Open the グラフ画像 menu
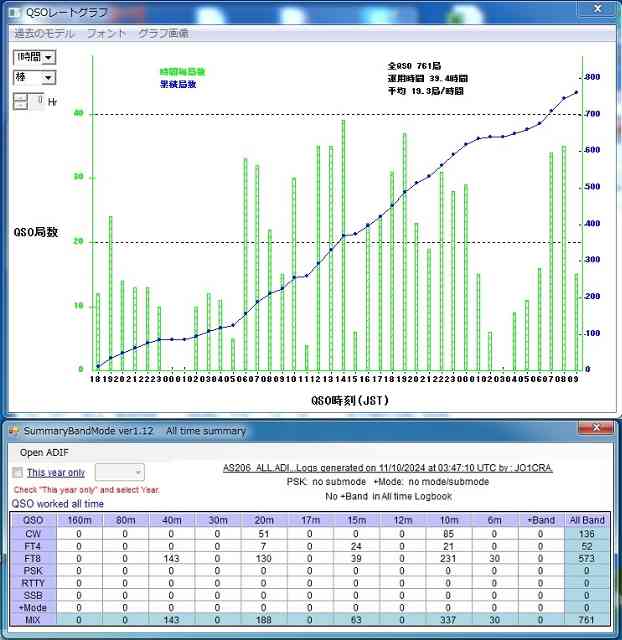The image size is (622, 640). (163, 33)
